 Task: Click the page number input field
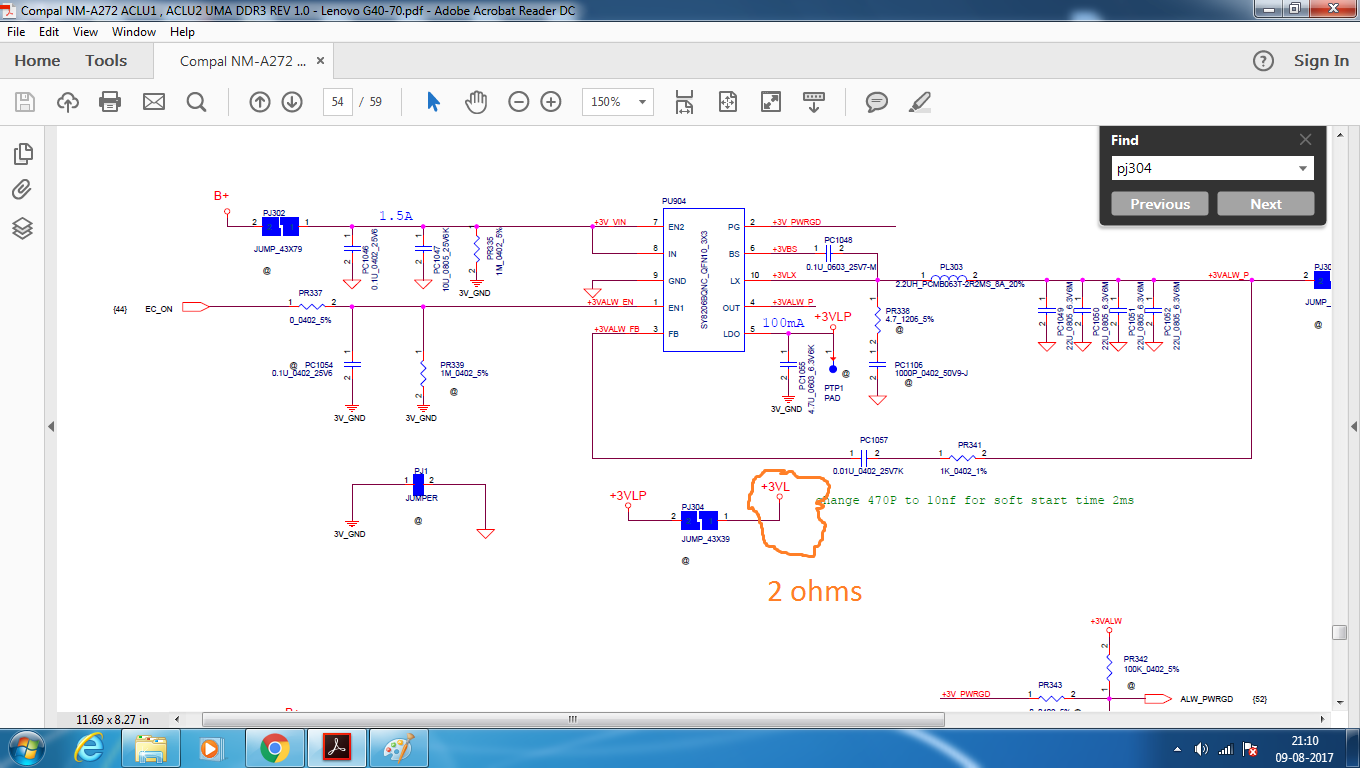click(337, 102)
